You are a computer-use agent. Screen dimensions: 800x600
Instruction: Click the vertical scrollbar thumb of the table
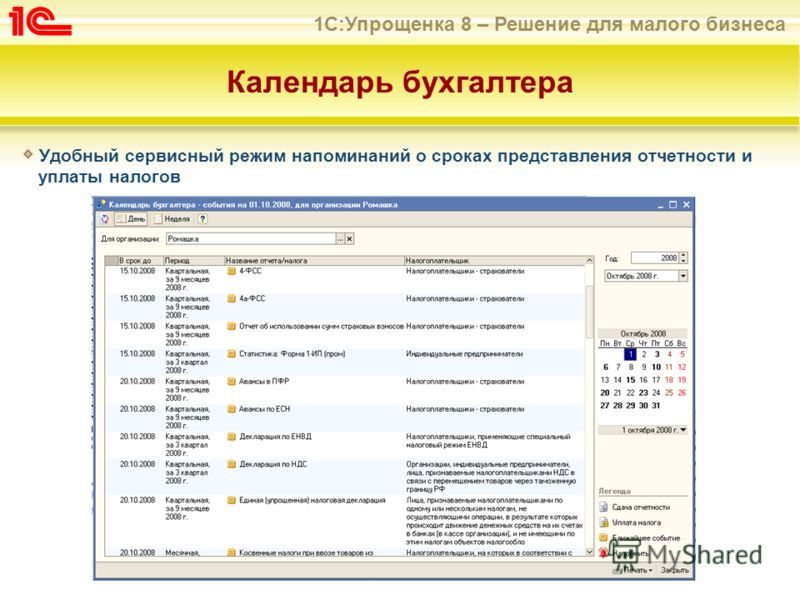click(x=589, y=310)
